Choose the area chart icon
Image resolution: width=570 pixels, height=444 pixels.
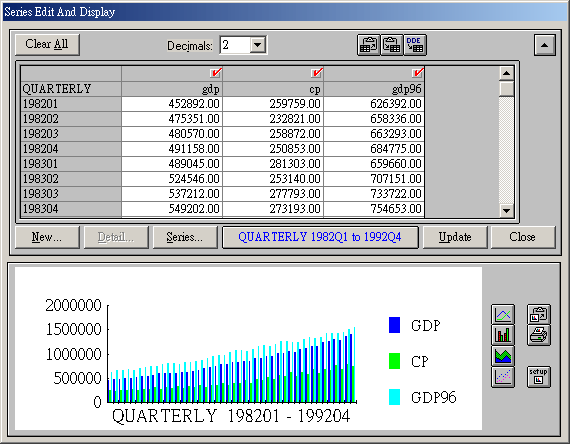(x=503, y=356)
